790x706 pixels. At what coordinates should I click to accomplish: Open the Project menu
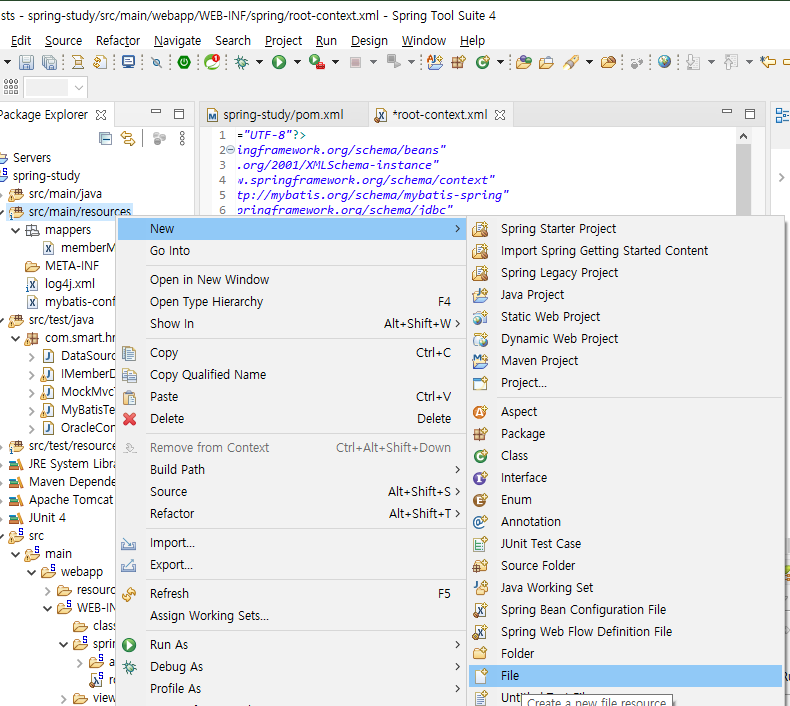(x=284, y=41)
